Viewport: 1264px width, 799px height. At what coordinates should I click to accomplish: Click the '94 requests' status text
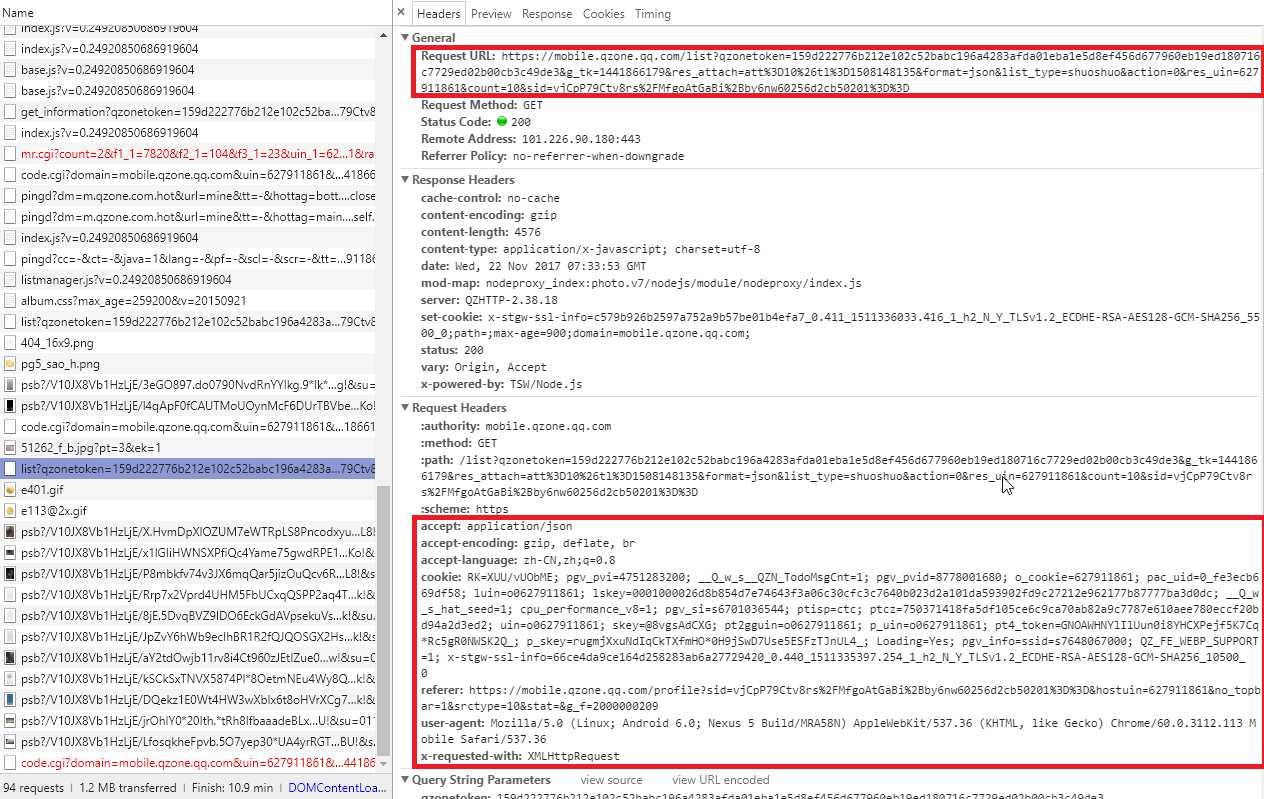32,788
